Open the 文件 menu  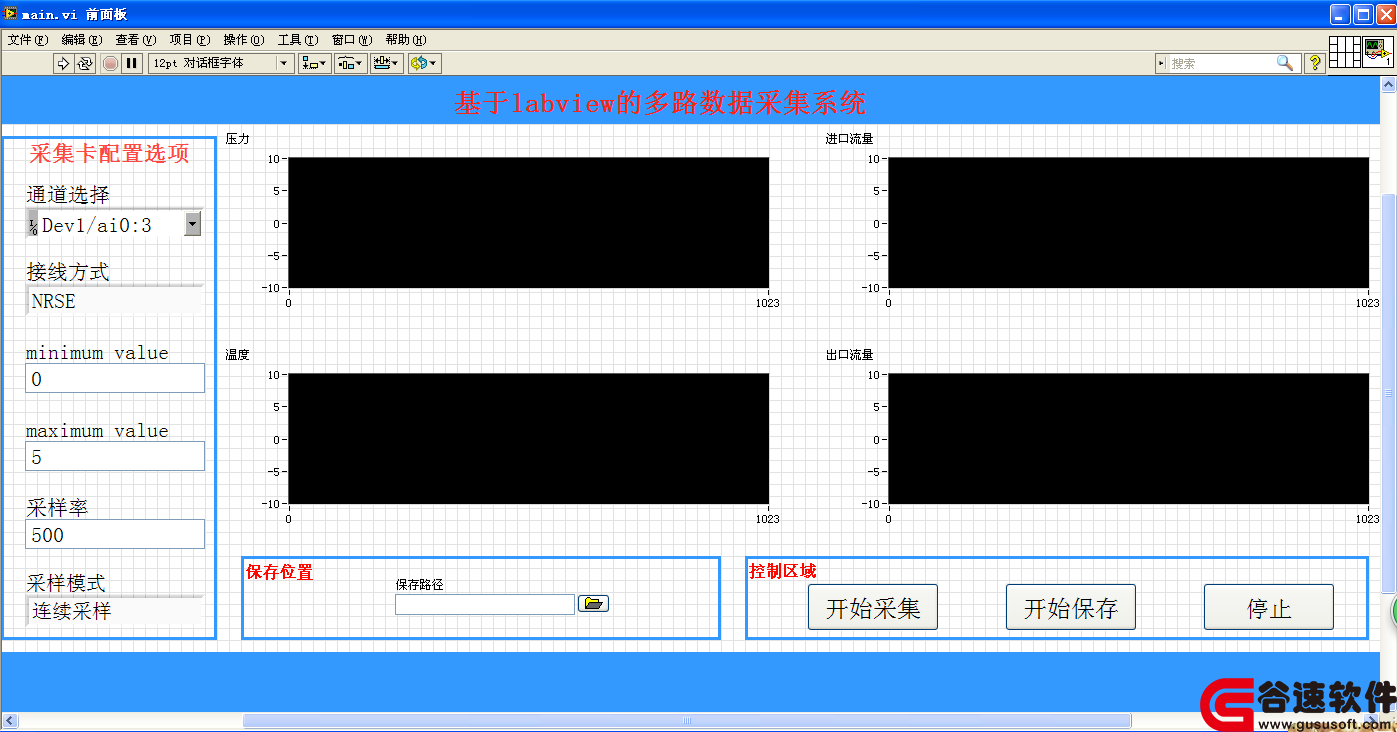coord(28,40)
